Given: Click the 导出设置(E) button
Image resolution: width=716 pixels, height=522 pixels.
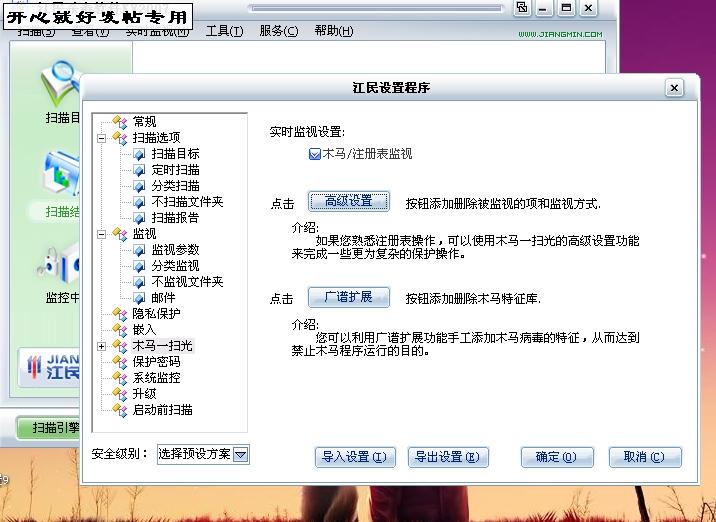Looking at the screenshot, I should pos(448,457).
